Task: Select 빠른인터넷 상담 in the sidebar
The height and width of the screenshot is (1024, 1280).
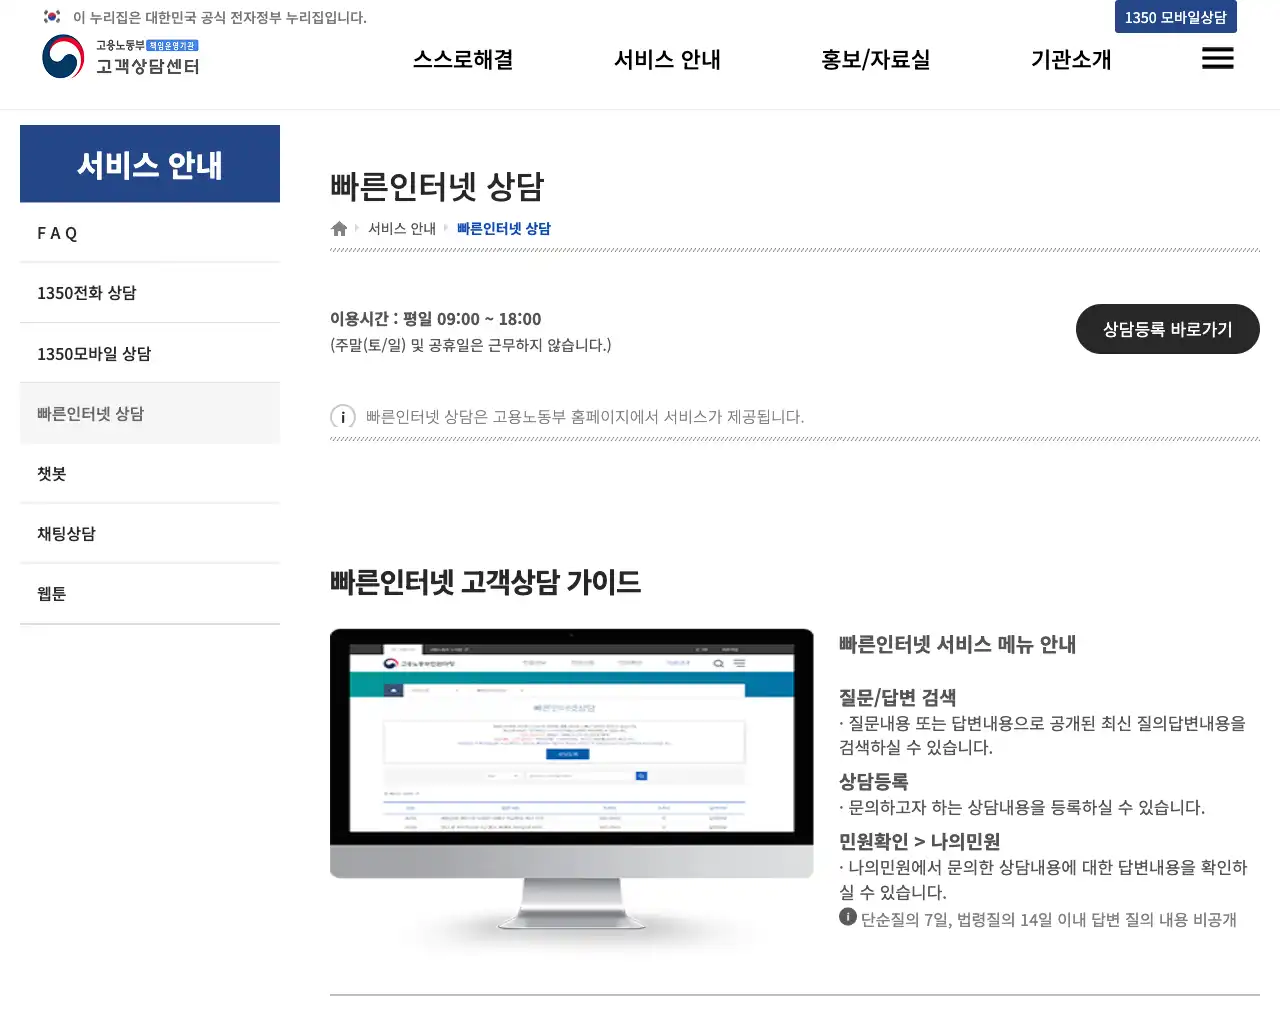Action: click(x=88, y=413)
